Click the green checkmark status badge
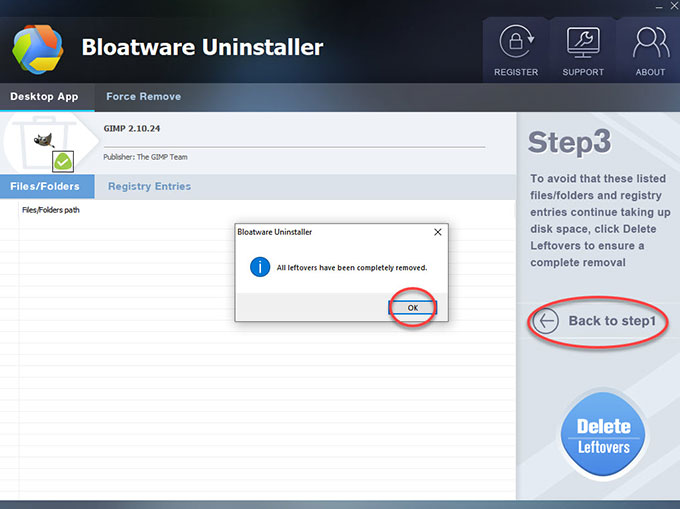 pos(63,162)
